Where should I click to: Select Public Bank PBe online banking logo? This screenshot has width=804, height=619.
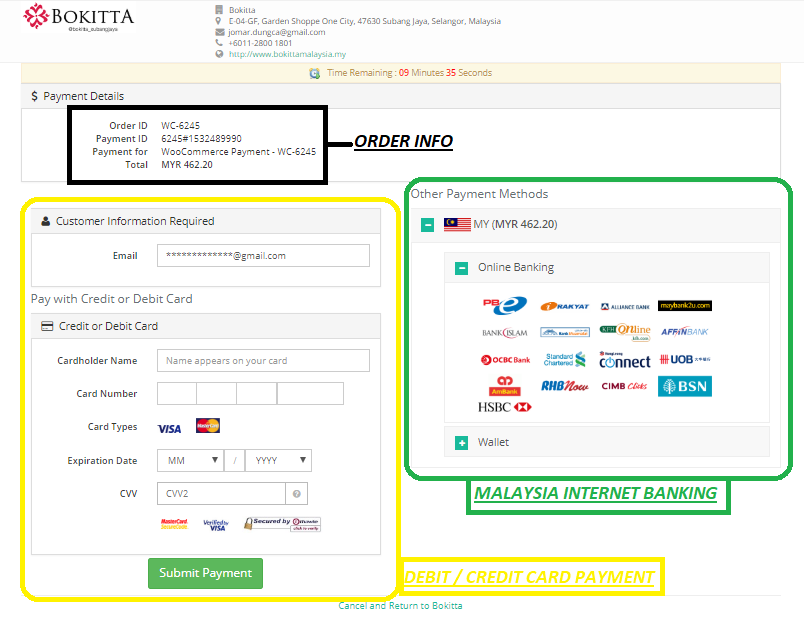coord(505,305)
